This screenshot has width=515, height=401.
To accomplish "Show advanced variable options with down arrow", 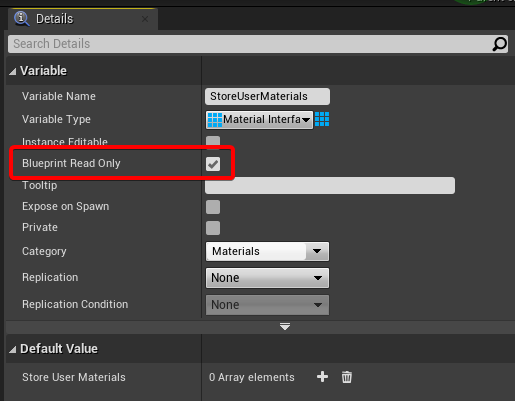I will [x=285, y=326].
